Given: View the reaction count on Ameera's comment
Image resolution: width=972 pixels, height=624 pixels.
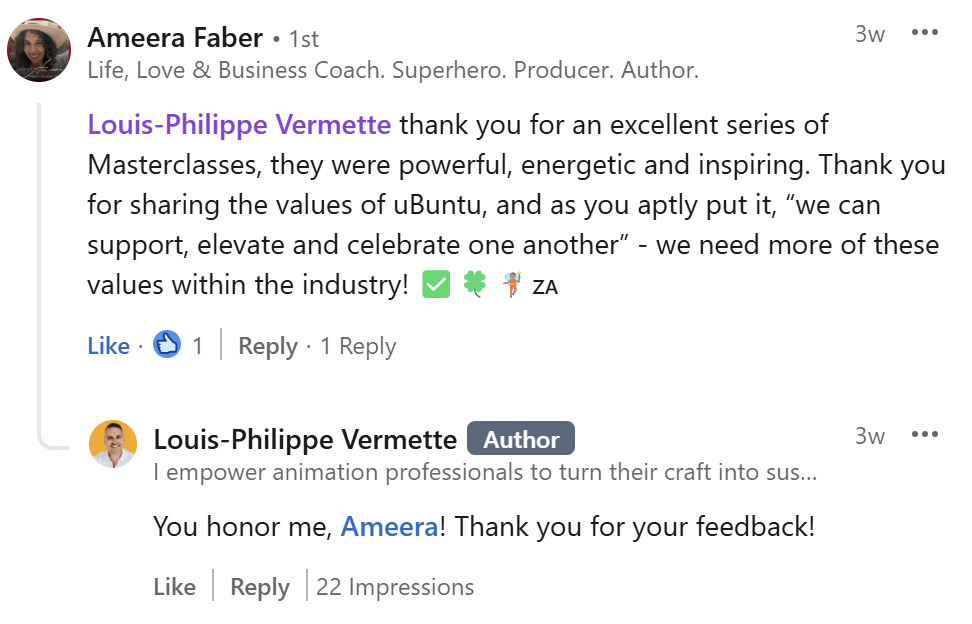Looking at the screenshot, I should (x=197, y=346).
